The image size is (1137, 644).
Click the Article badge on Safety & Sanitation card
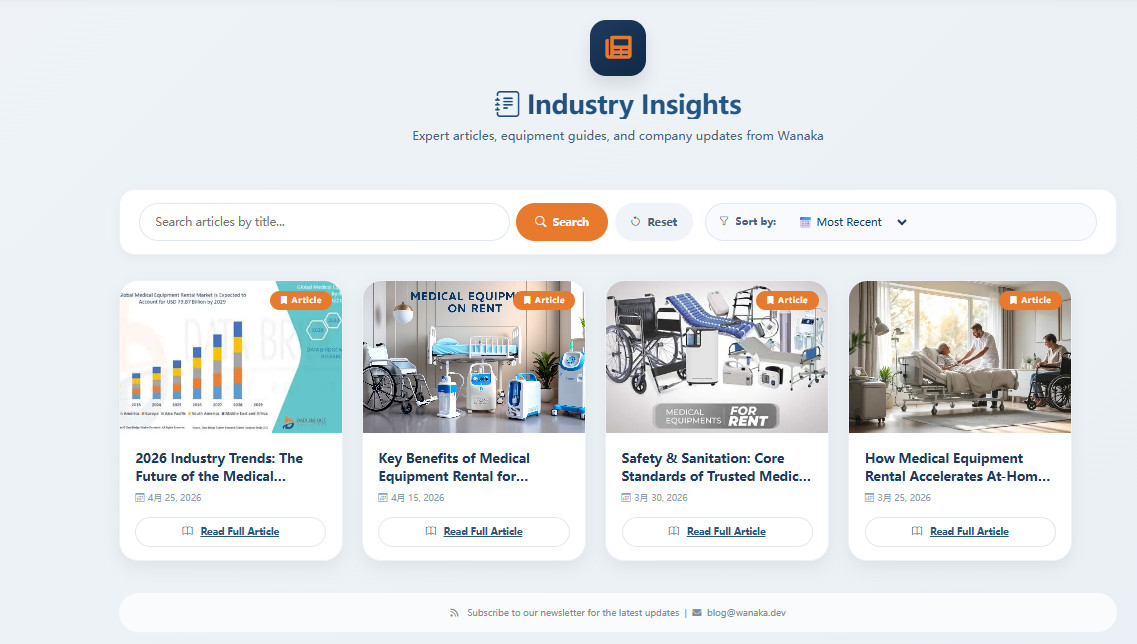click(x=787, y=300)
